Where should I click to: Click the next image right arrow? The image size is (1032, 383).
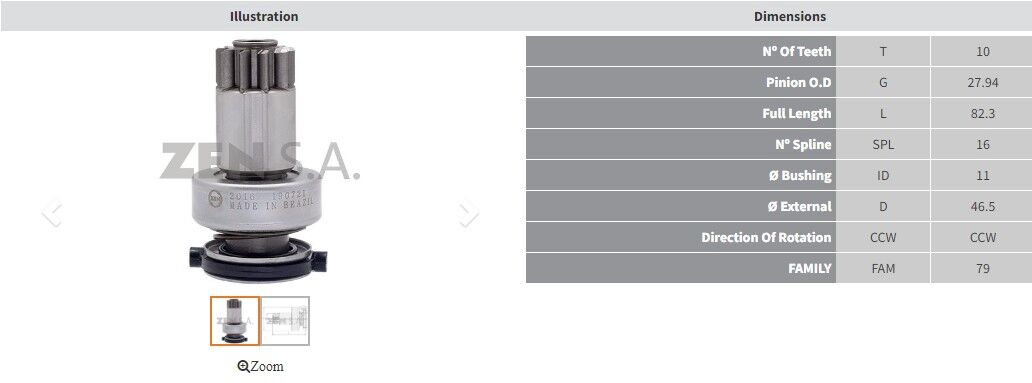(468, 213)
